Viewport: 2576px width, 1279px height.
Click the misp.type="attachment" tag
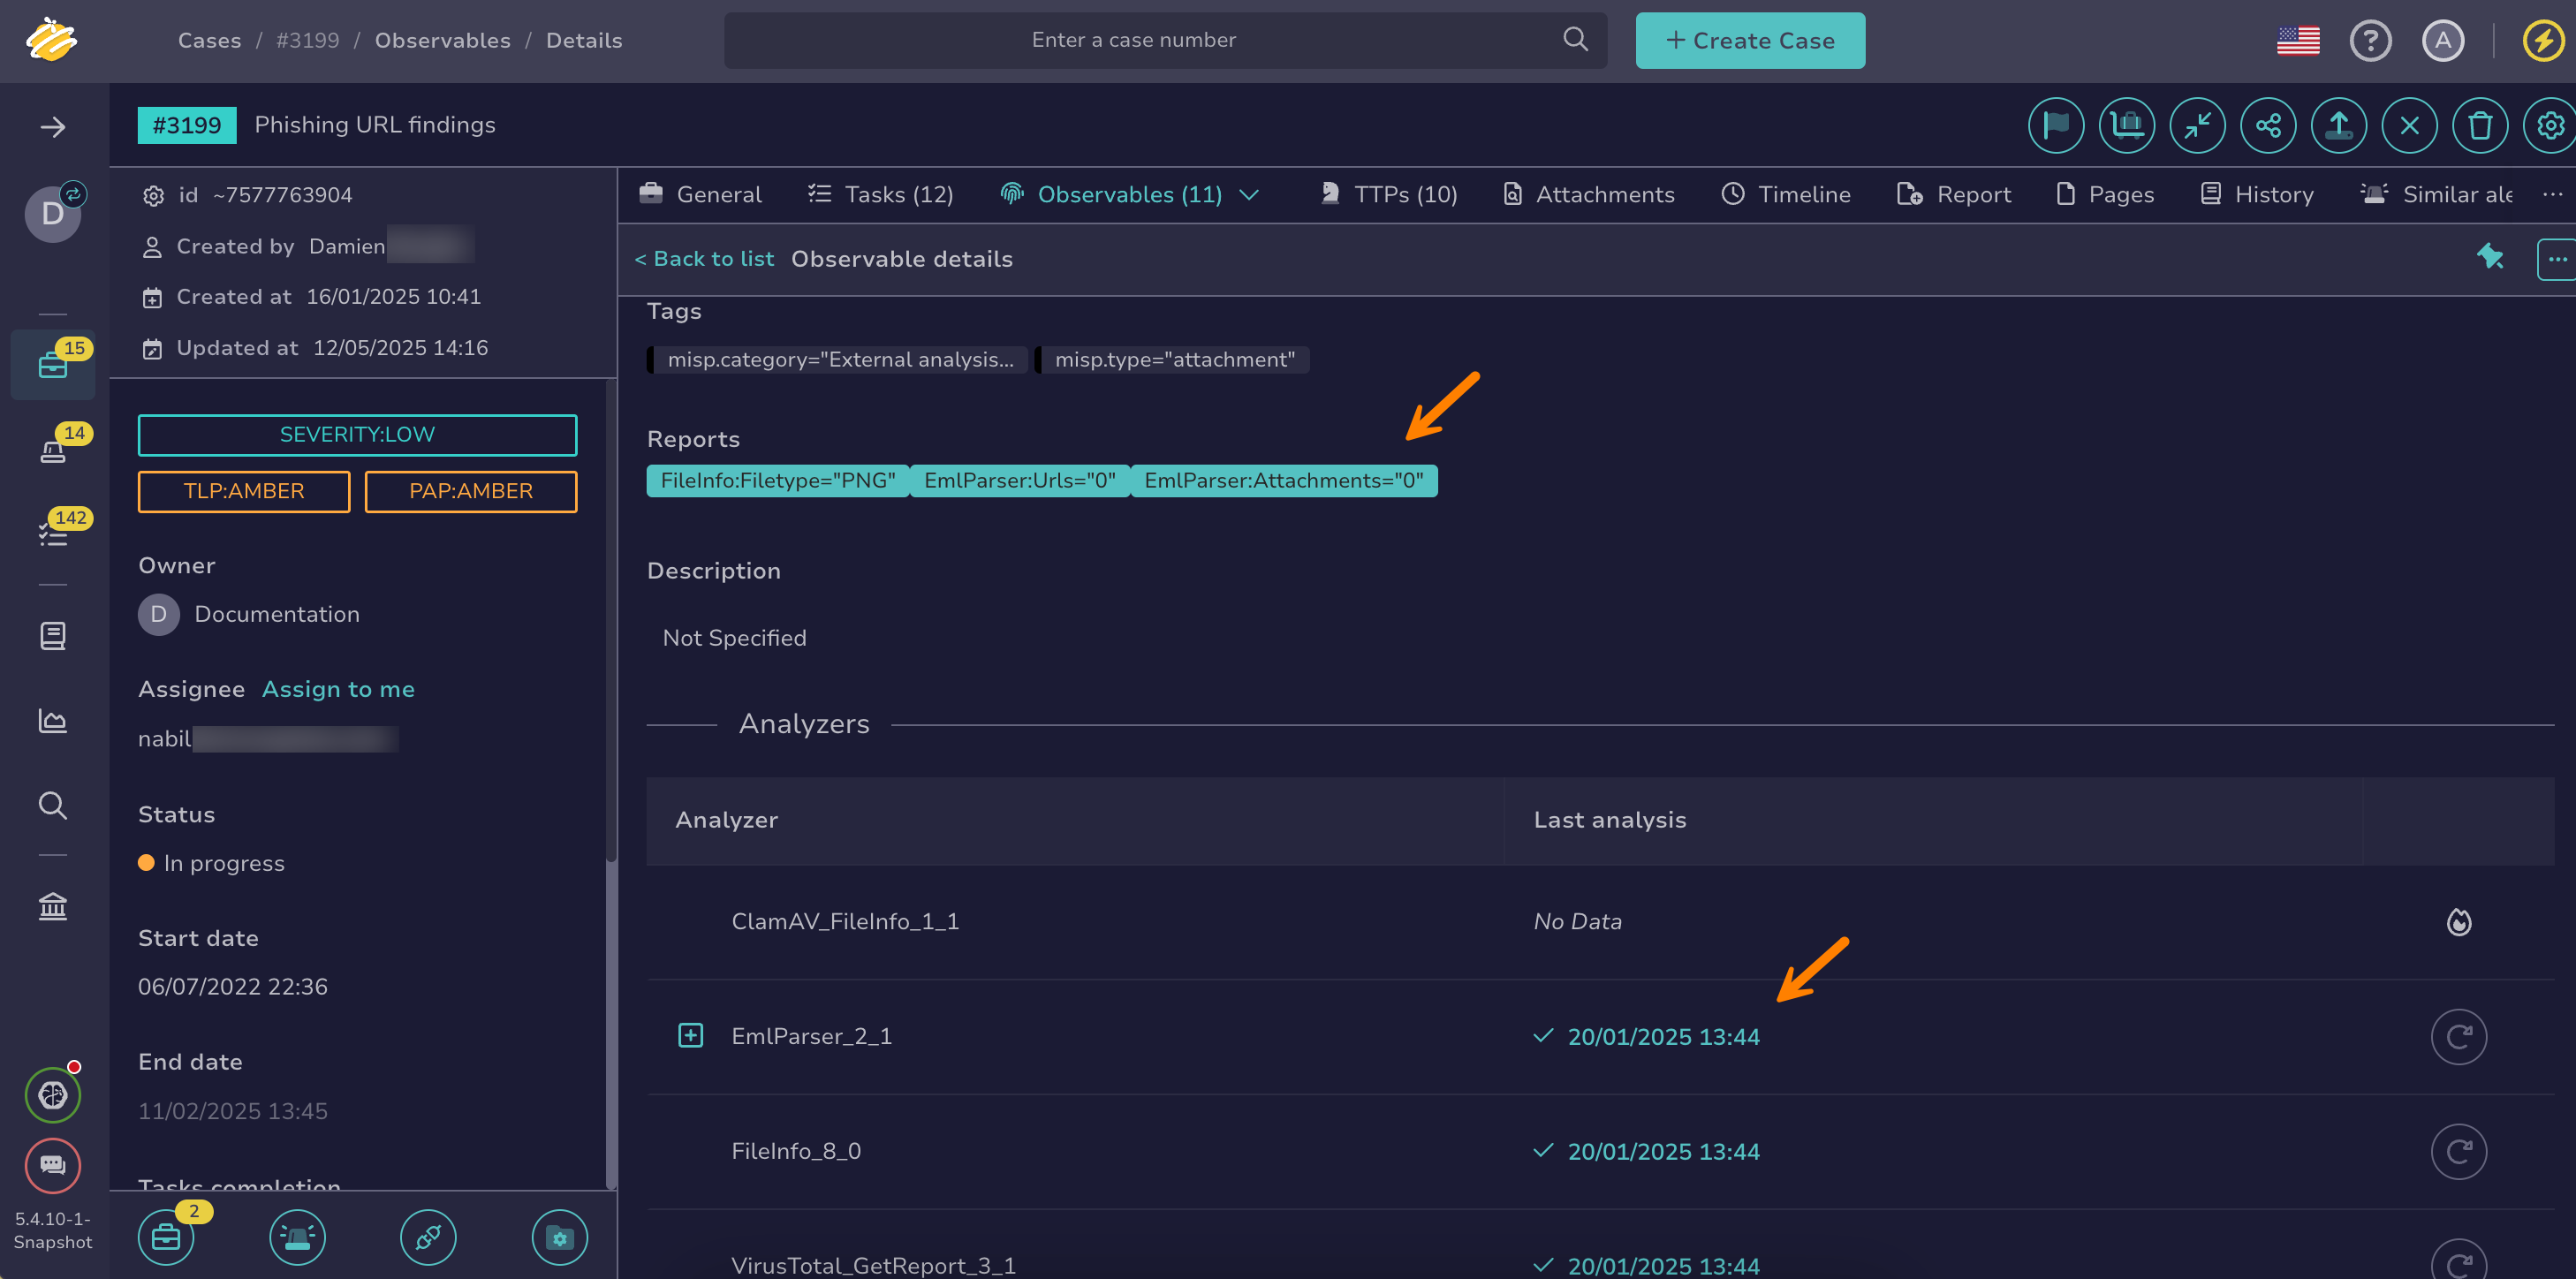point(1174,360)
